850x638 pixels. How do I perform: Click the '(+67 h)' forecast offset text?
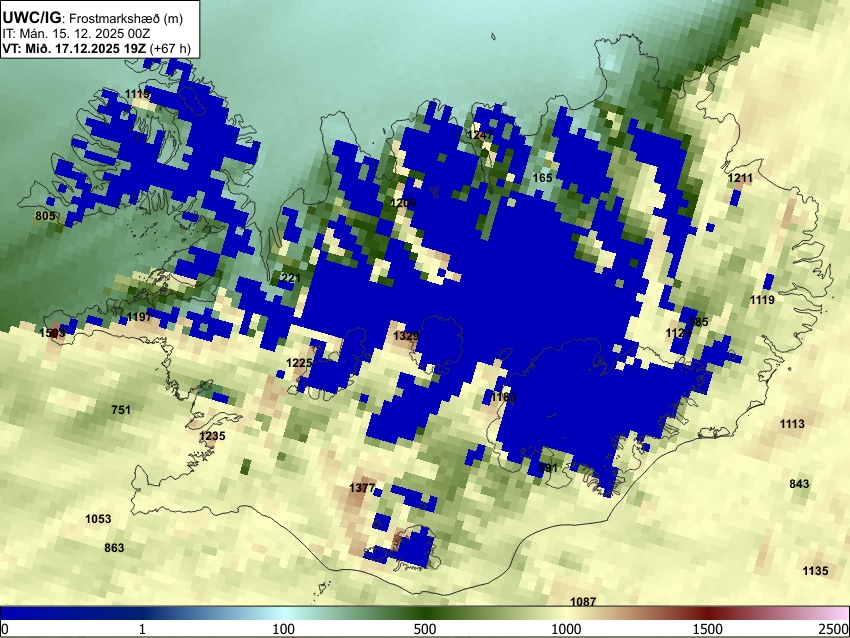[x=170, y=48]
